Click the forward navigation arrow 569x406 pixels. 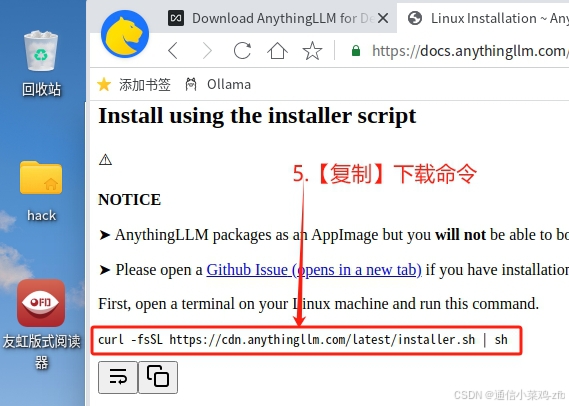207,50
